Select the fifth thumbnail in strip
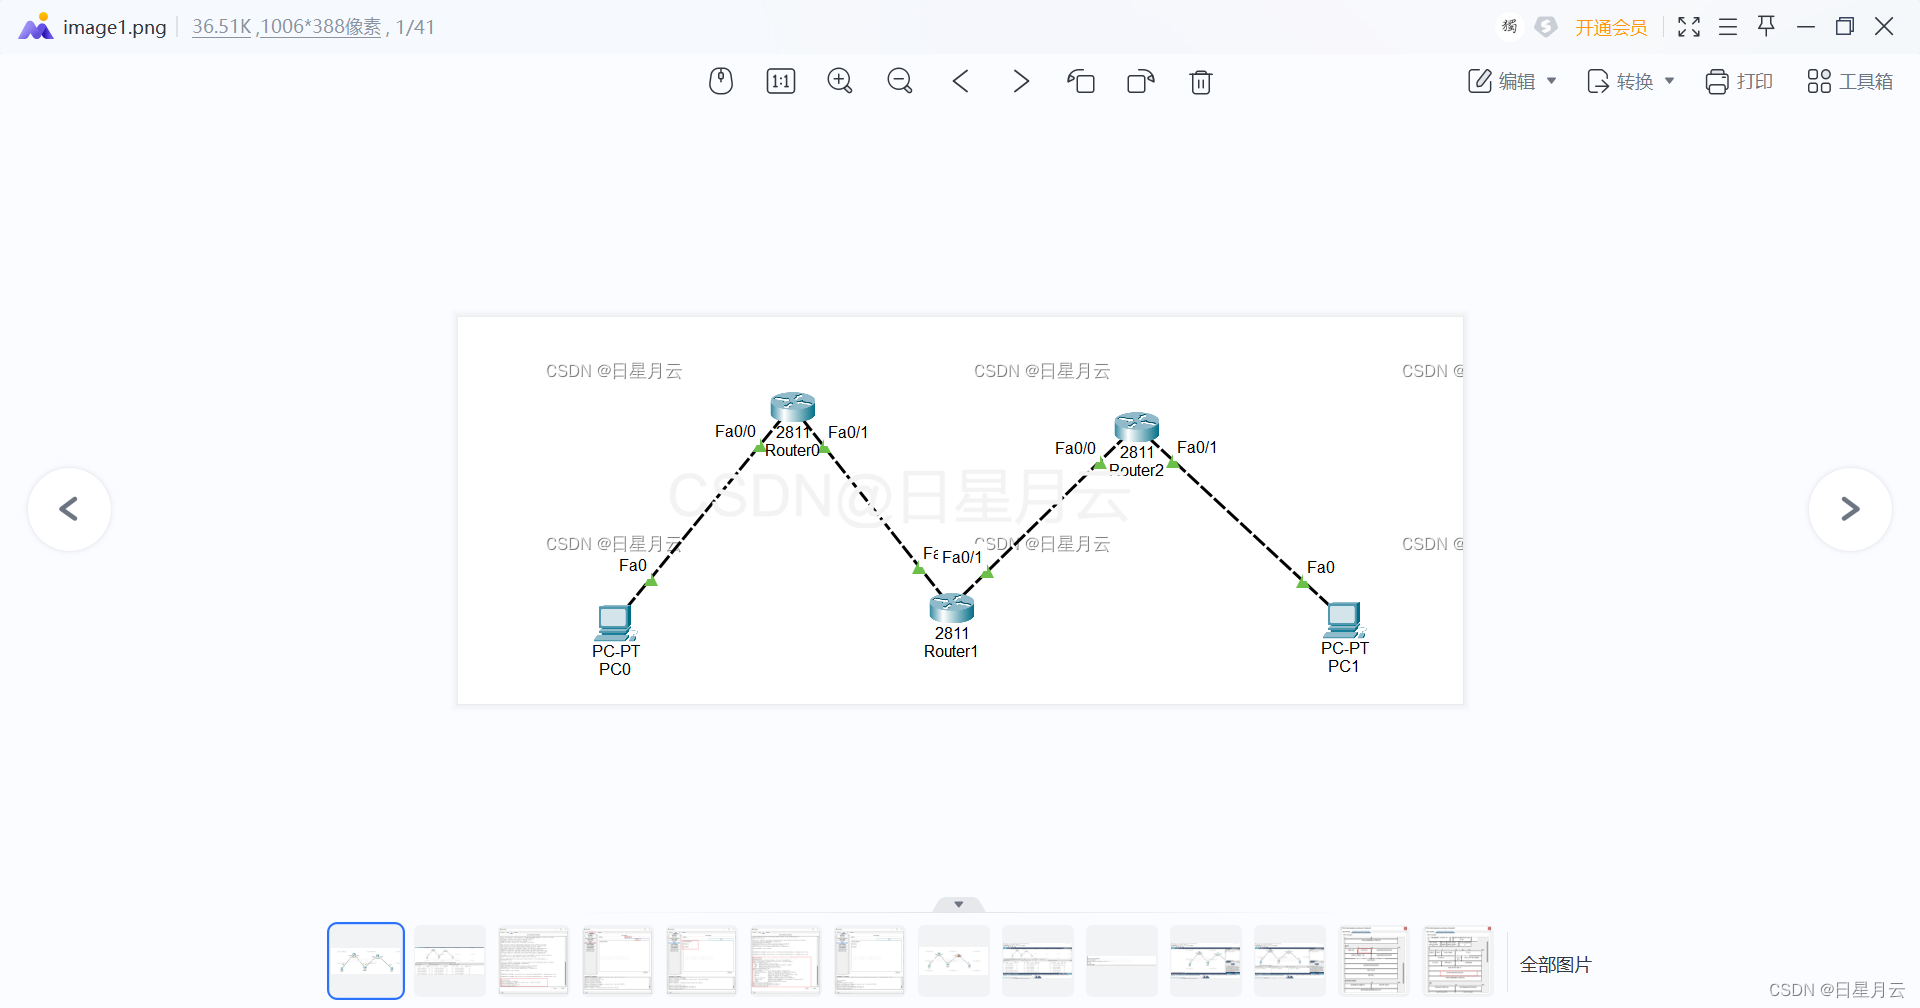 (x=702, y=961)
